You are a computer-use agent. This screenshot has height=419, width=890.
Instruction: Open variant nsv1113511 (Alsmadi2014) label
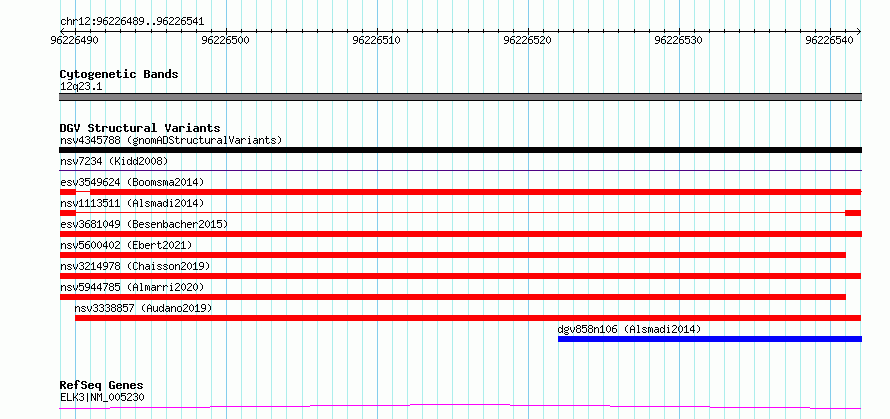coord(132,203)
